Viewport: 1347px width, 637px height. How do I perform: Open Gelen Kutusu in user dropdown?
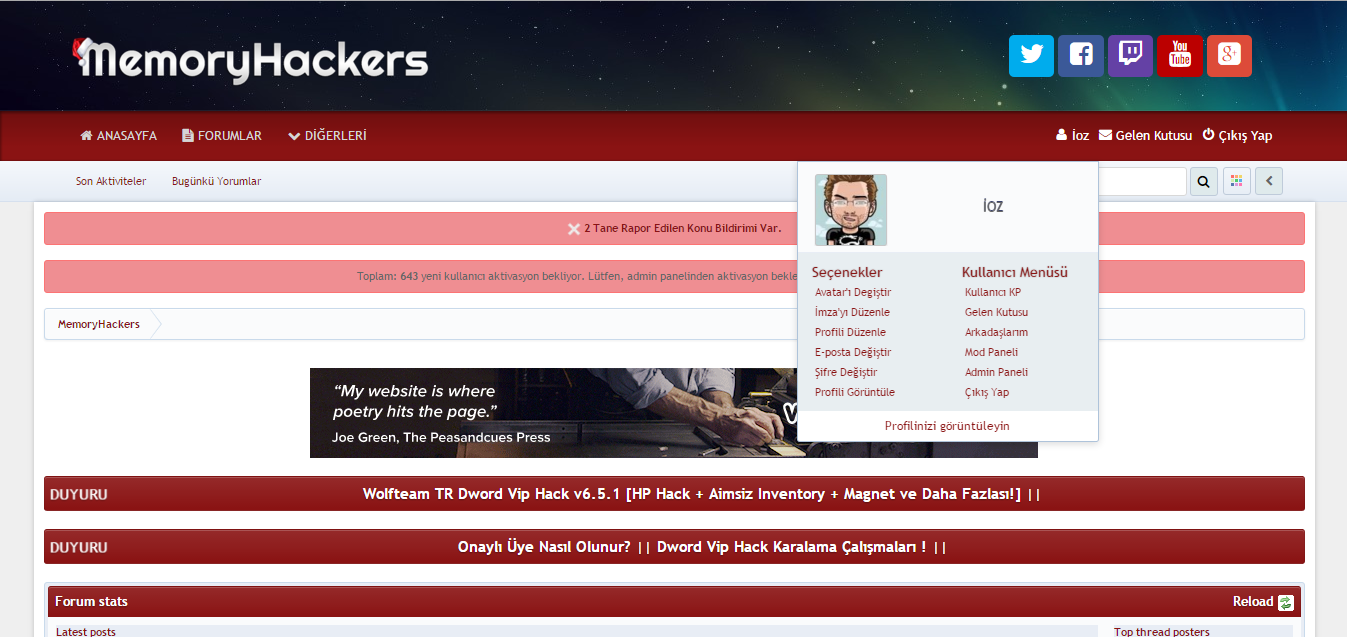(x=996, y=313)
